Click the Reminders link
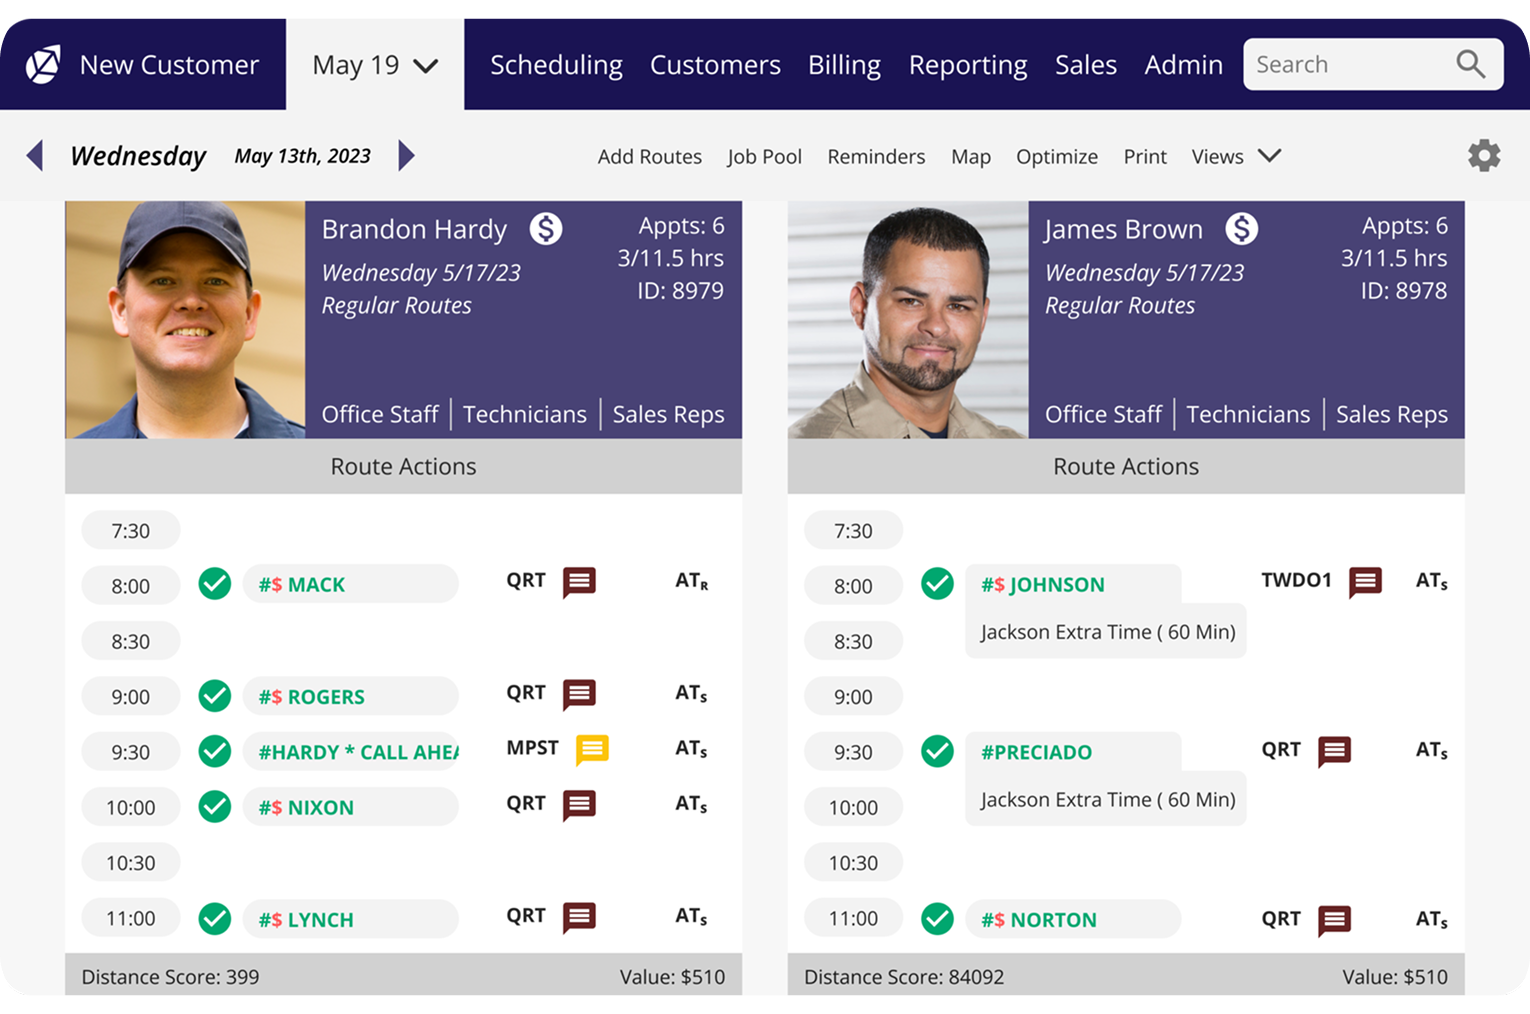The width and height of the screenshot is (1530, 1014). (876, 157)
